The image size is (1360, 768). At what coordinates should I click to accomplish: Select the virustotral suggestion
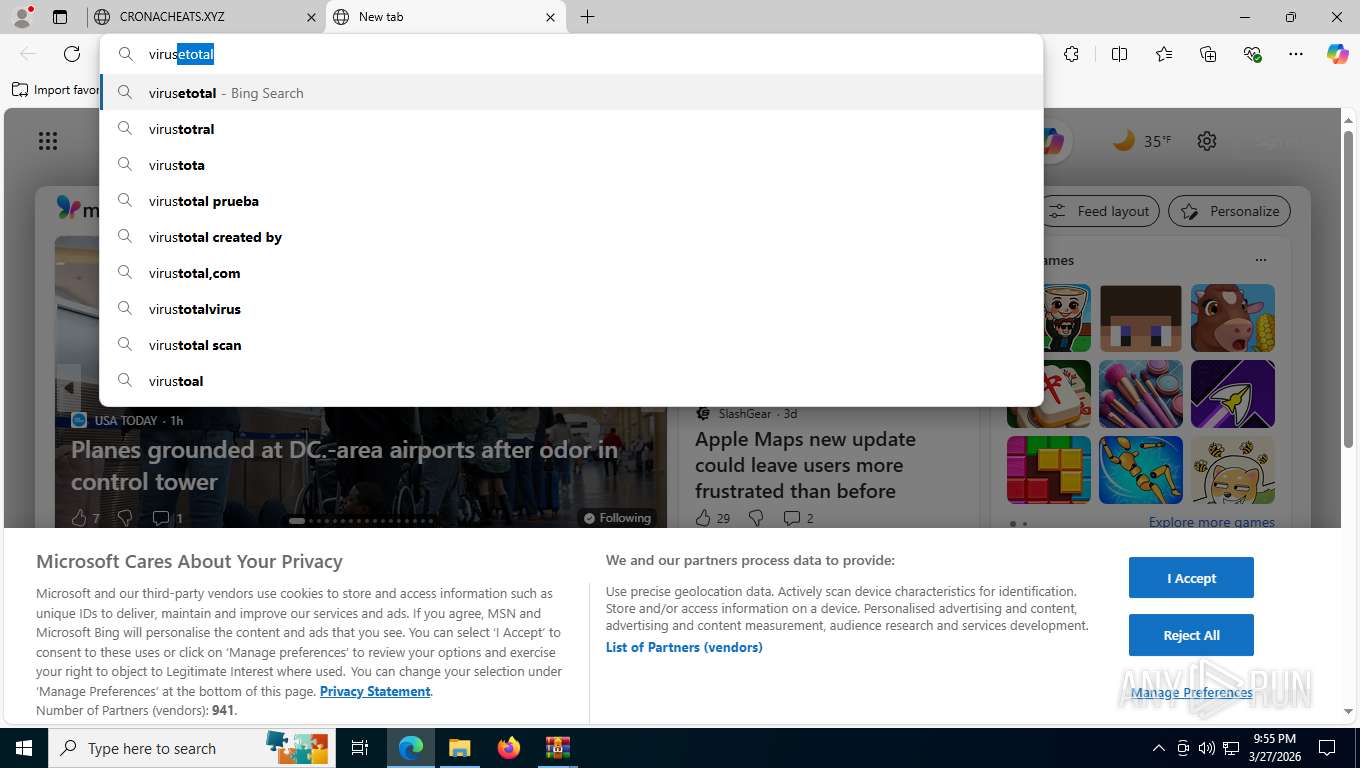click(x=571, y=129)
